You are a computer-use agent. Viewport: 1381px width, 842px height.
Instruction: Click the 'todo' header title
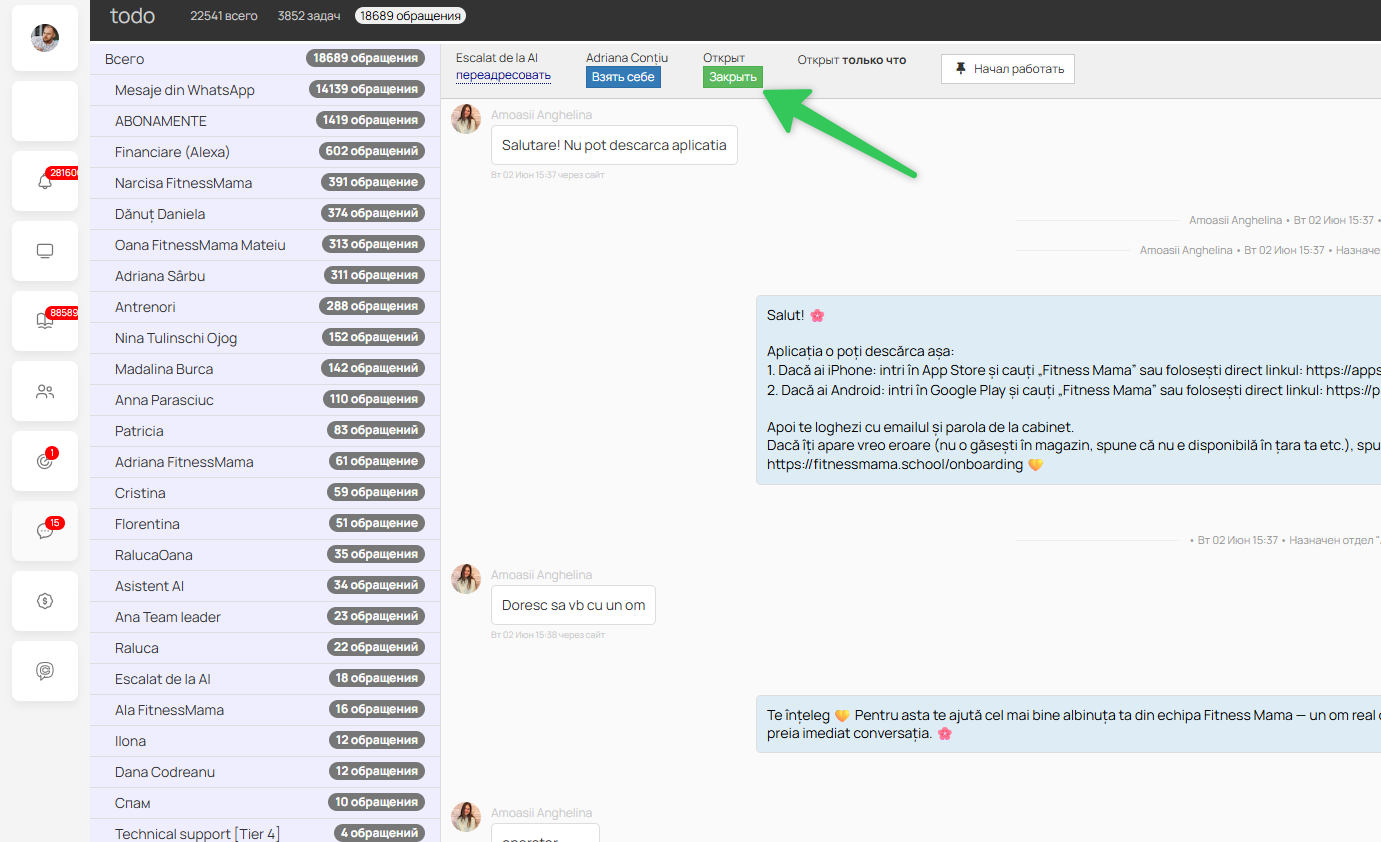click(132, 16)
